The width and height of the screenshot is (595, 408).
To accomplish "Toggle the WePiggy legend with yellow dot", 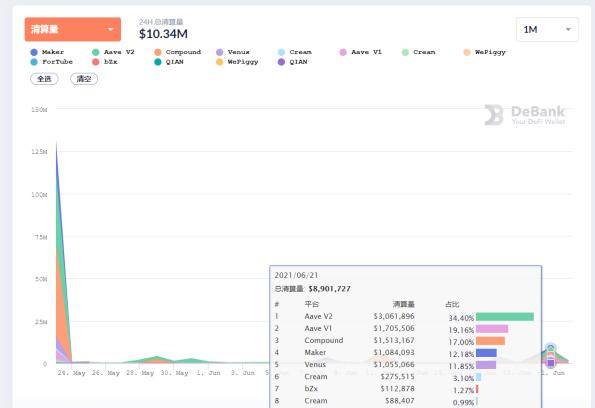I will click(x=237, y=62).
